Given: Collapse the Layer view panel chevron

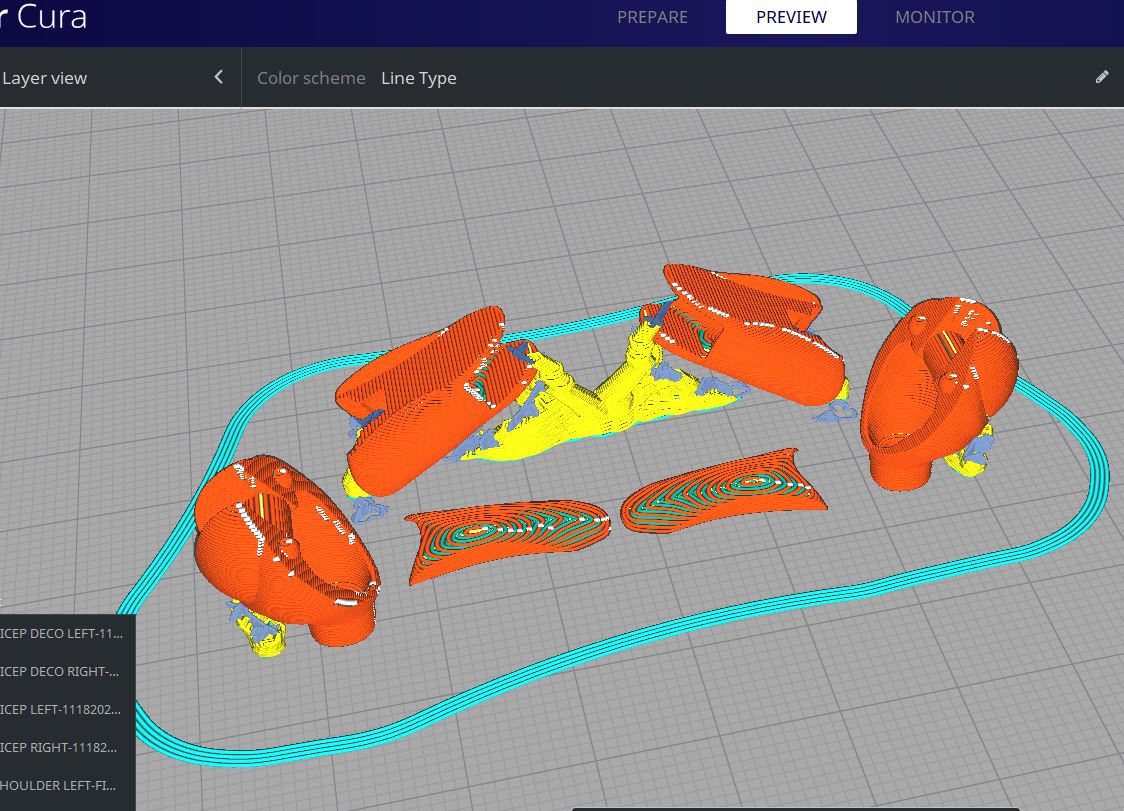Looking at the screenshot, I should [x=219, y=77].
